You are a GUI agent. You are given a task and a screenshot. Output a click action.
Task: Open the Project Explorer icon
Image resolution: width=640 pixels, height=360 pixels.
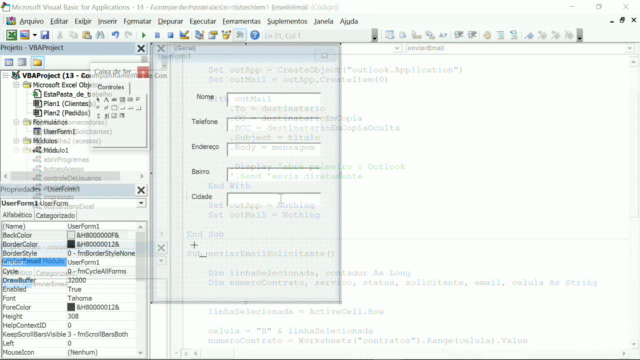tap(199, 35)
